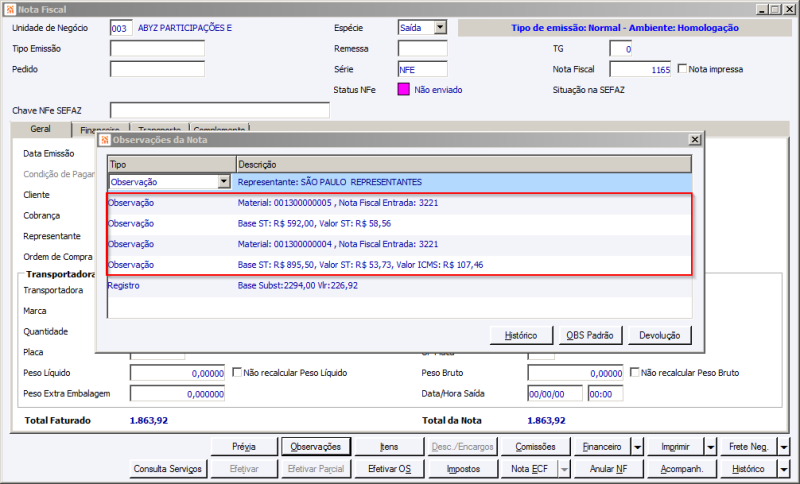800x484 pixels.
Task: Close the Observações da Nota dialog
Action: tap(694, 140)
